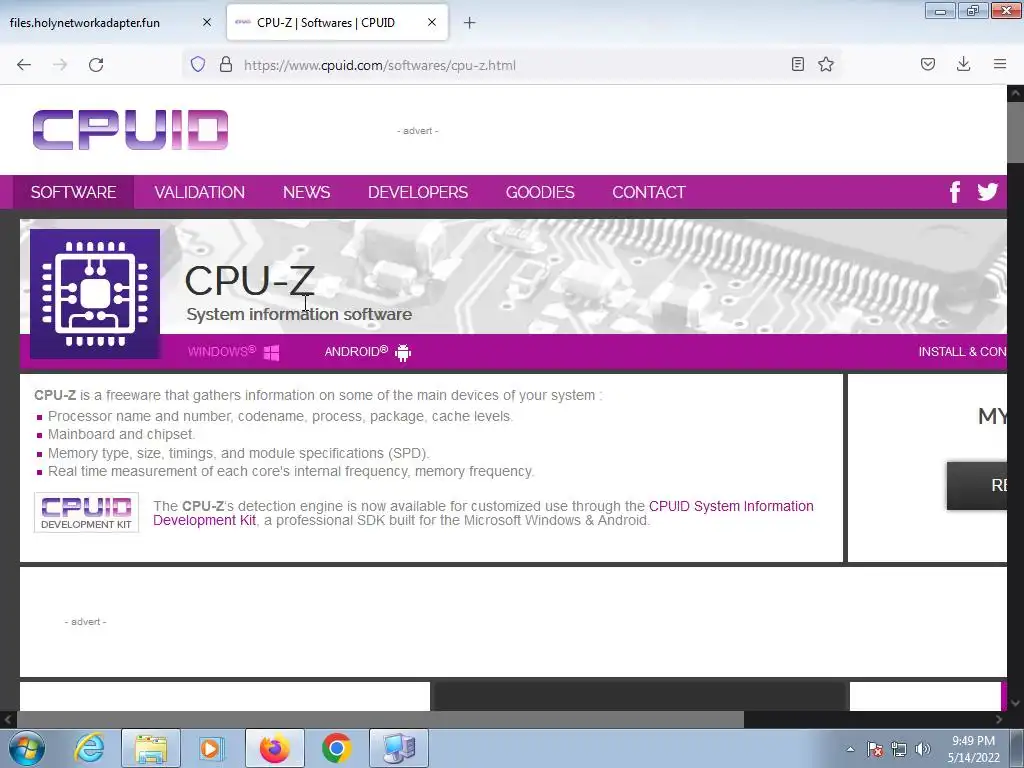The height and width of the screenshot is (768, 1024).
Task: Open the Save to Pocket icon
Action: [x=928, y=64]
